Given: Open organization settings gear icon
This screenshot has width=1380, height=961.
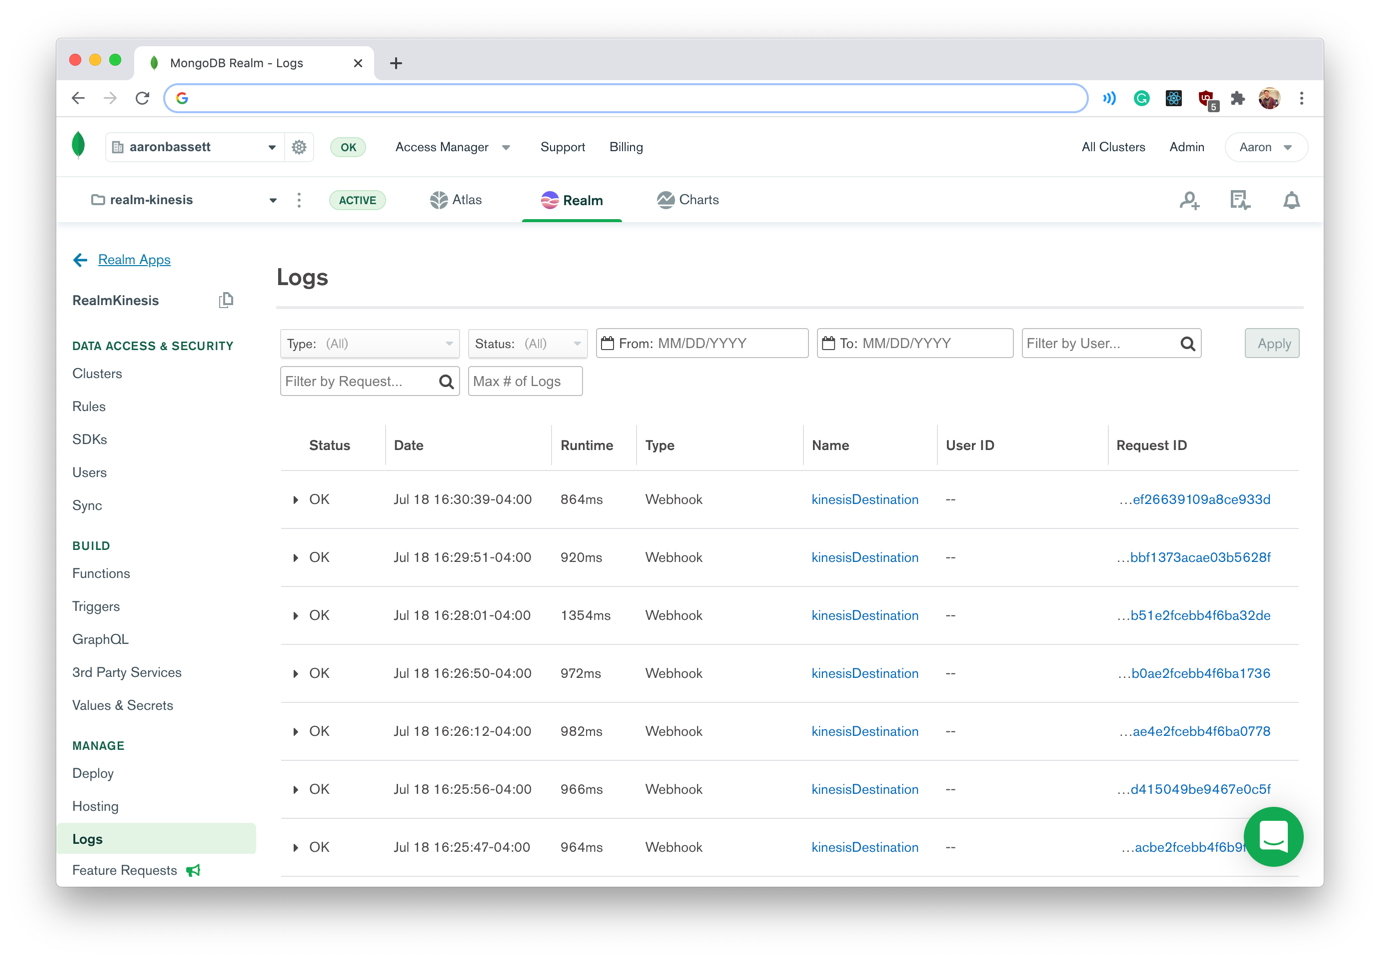Looking at the screenshot, I should (x=299, y=147).
